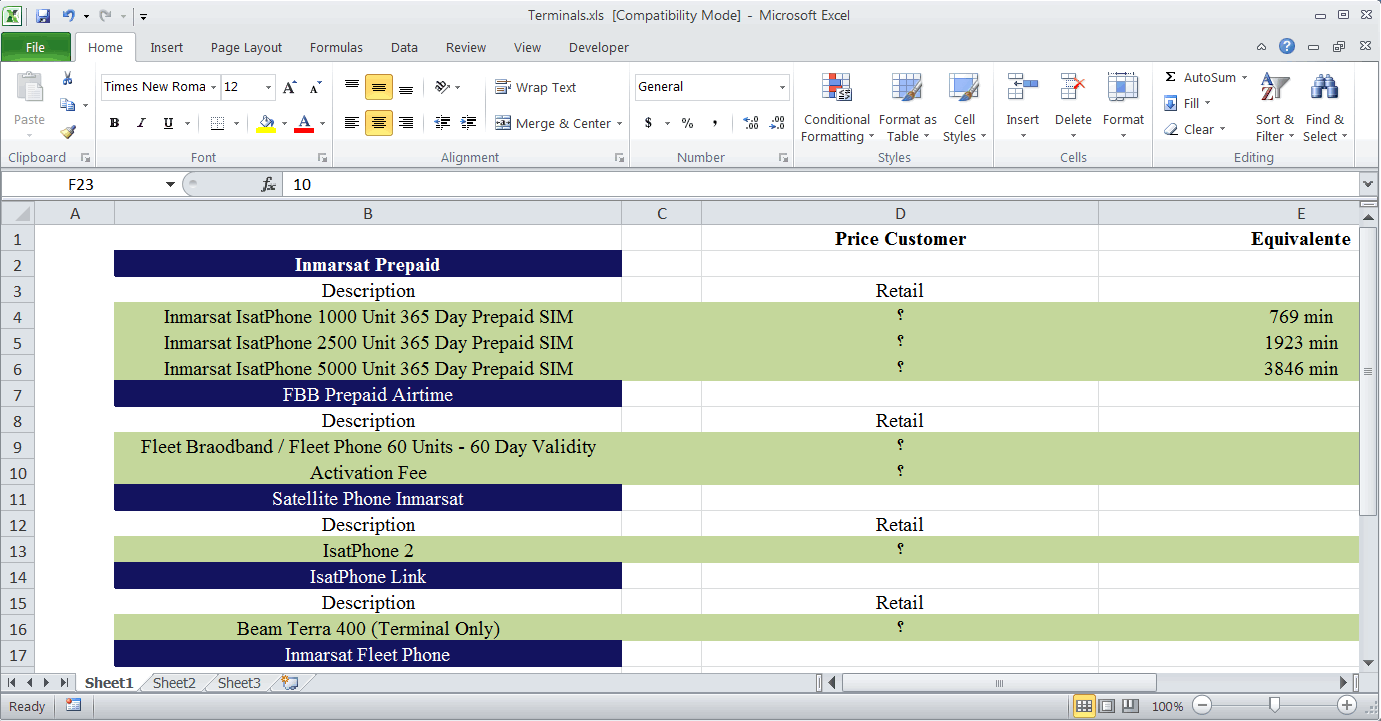Open the Sheet2 worksheet tab
This screenshot has width=1381, height=721.
(x=174, y=683)
